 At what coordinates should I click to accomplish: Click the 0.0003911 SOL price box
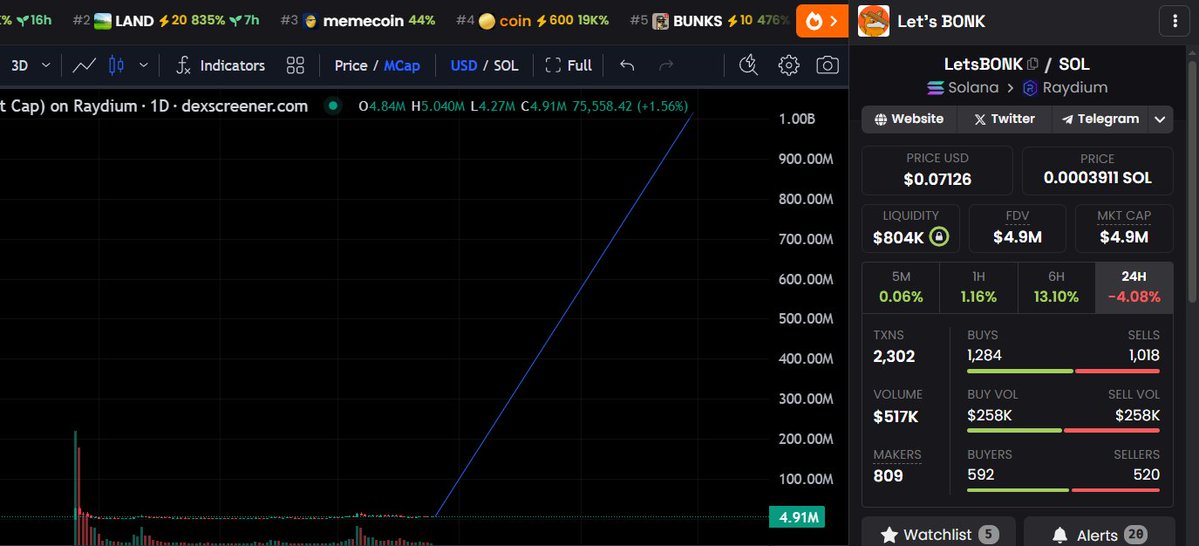[1097, 171]
